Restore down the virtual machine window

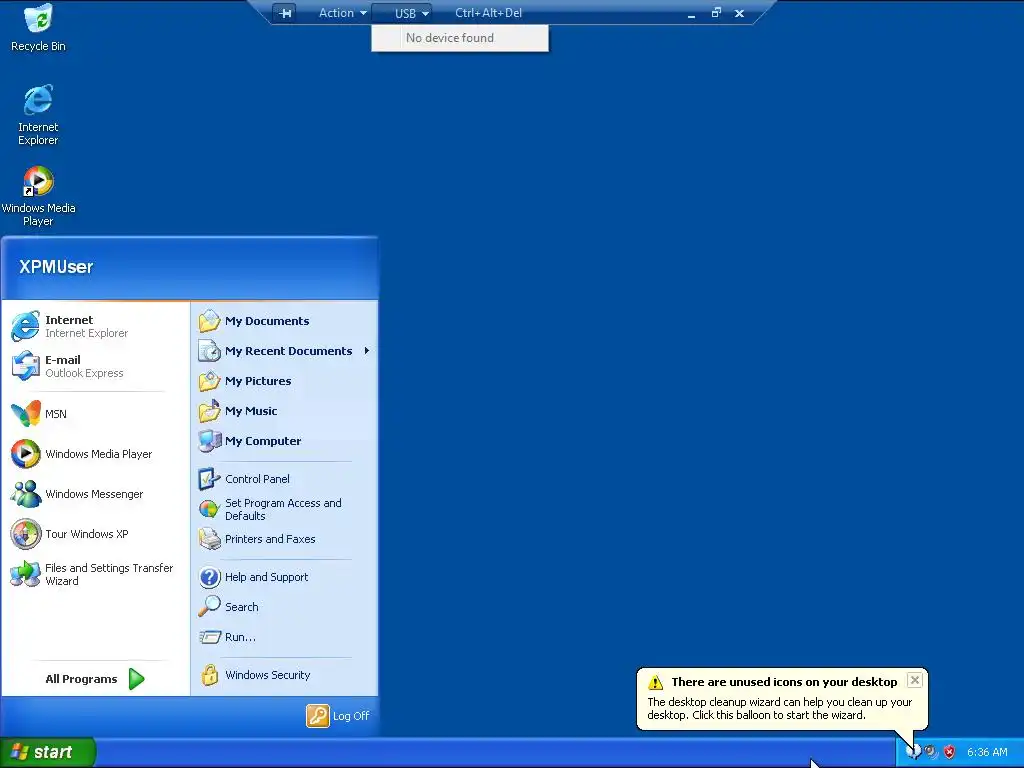coord(716,12)
